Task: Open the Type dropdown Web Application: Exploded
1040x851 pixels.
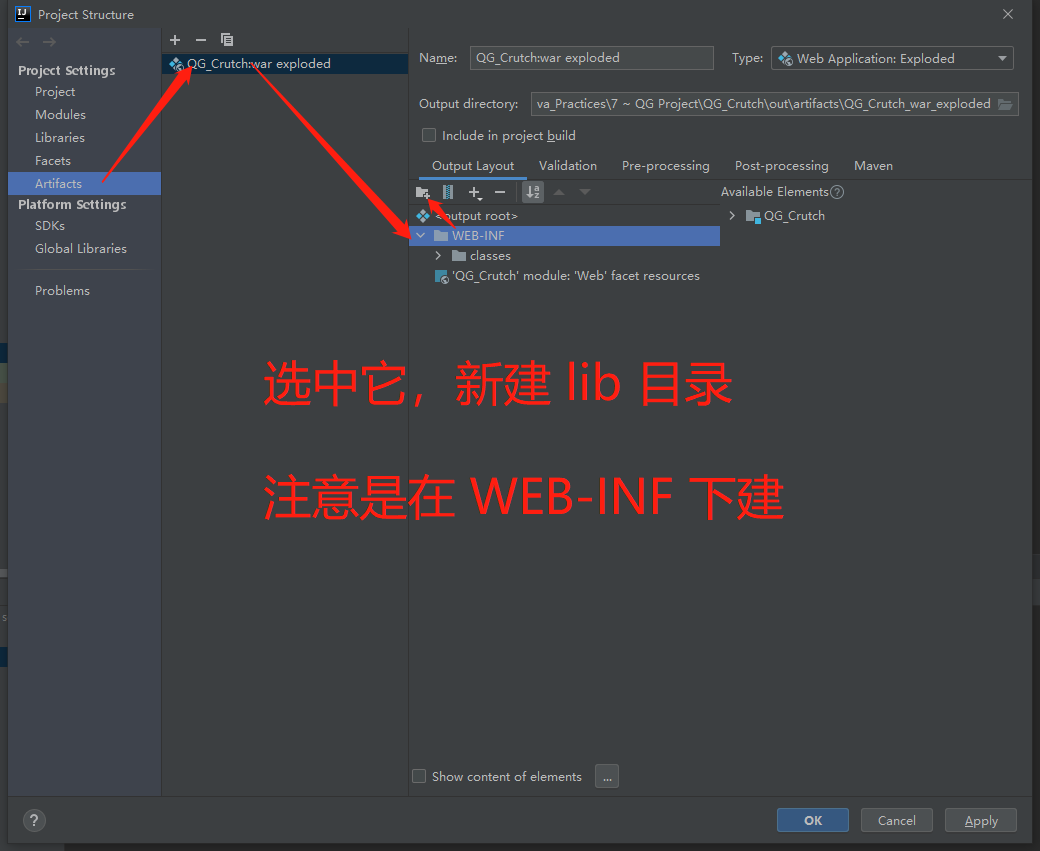Action: coord(892,58)
